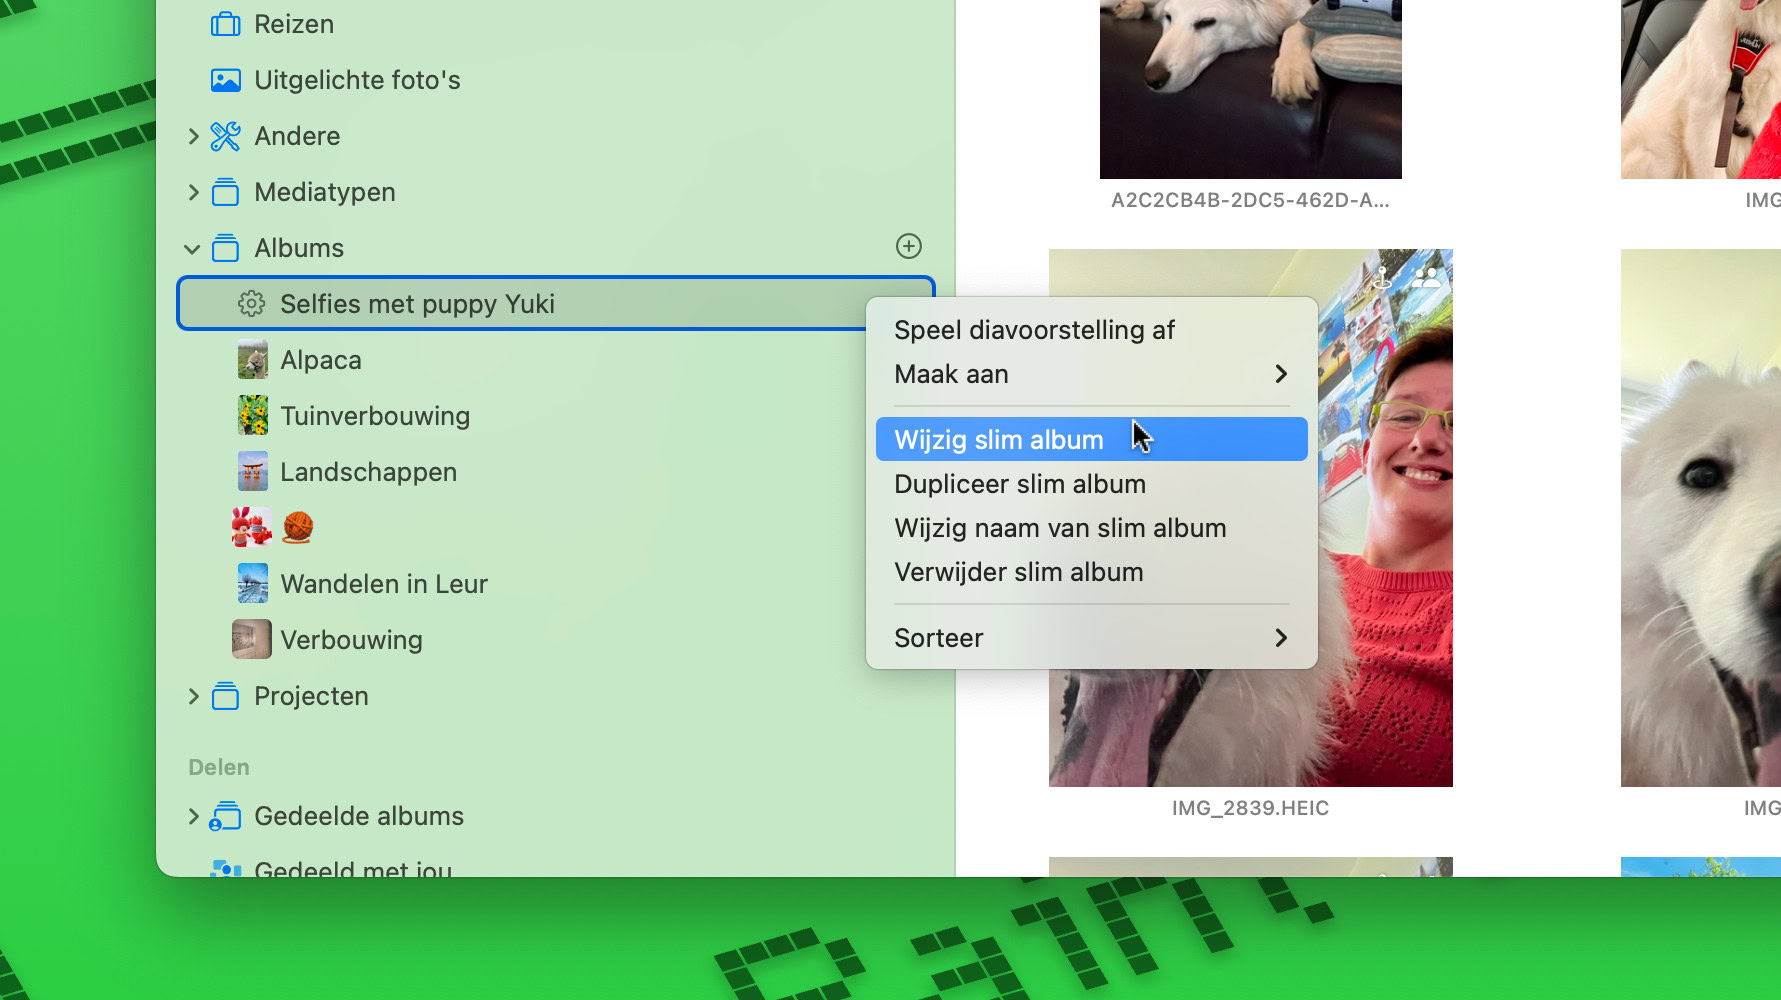
Task: Click the Alpaca album thumbnail icon
Action: (x=252, y=360)
